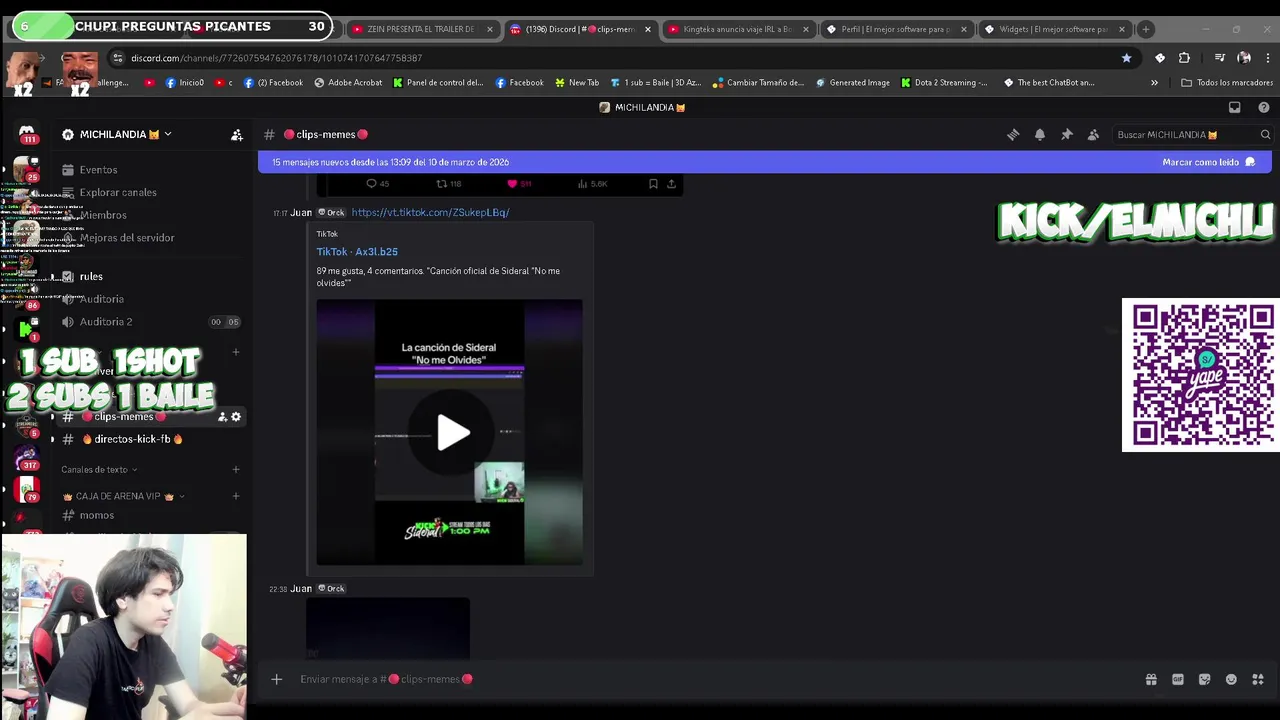Open Eventos in server sidebar

point(98,170)
